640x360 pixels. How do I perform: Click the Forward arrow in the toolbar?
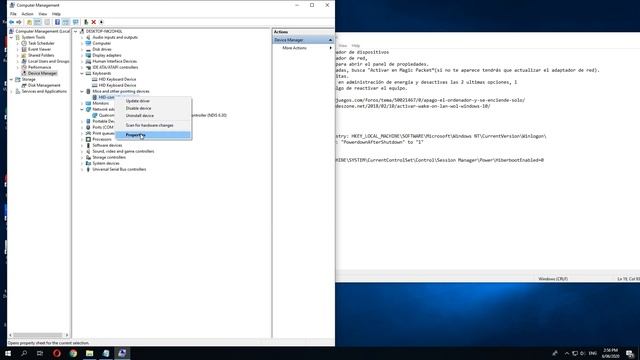[x=19, y=22]
